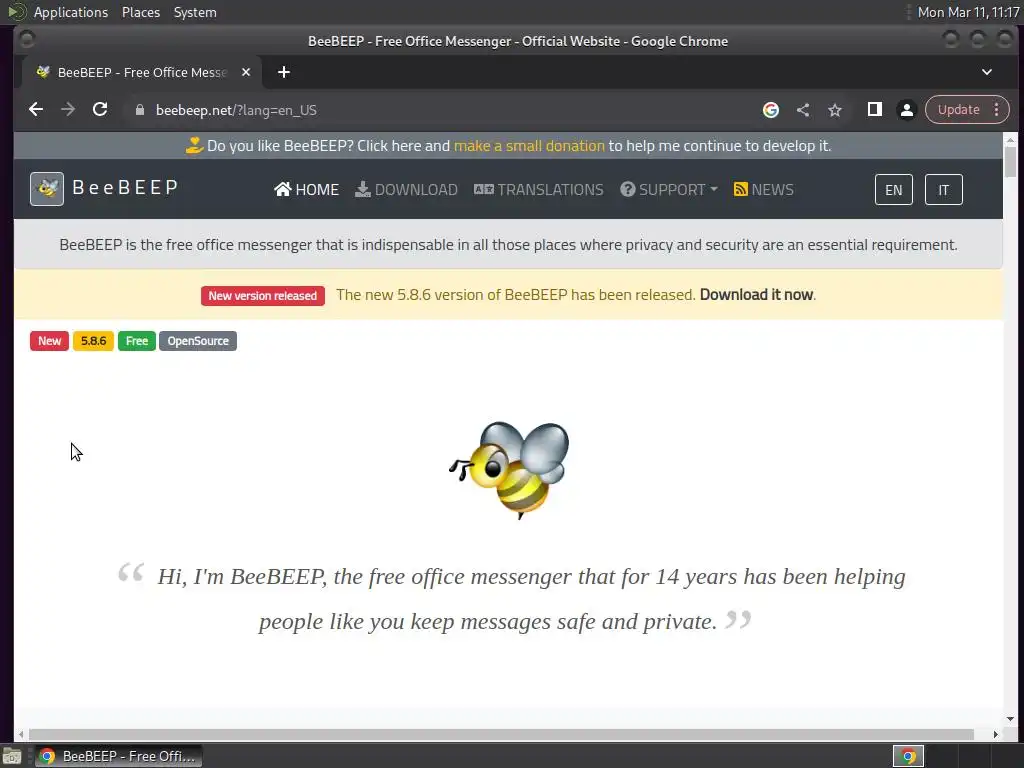The width and height of the screenshot is (1024, 768).
Task: Click the scroll left arrow
Action: click(21, 734)
